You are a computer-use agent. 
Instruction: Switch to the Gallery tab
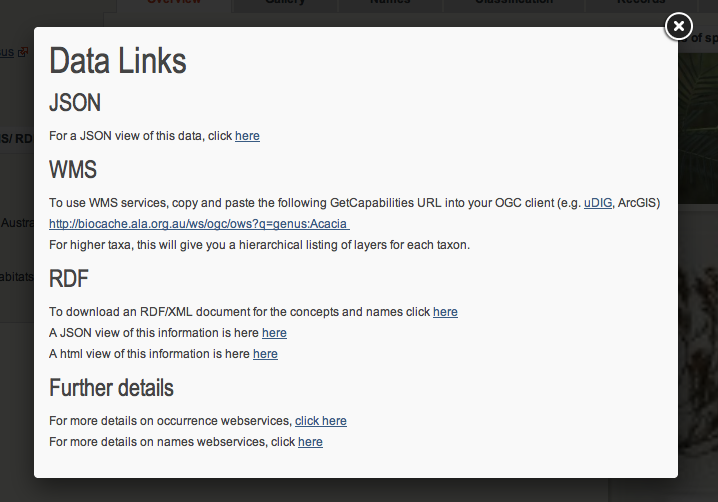[285, 4]
